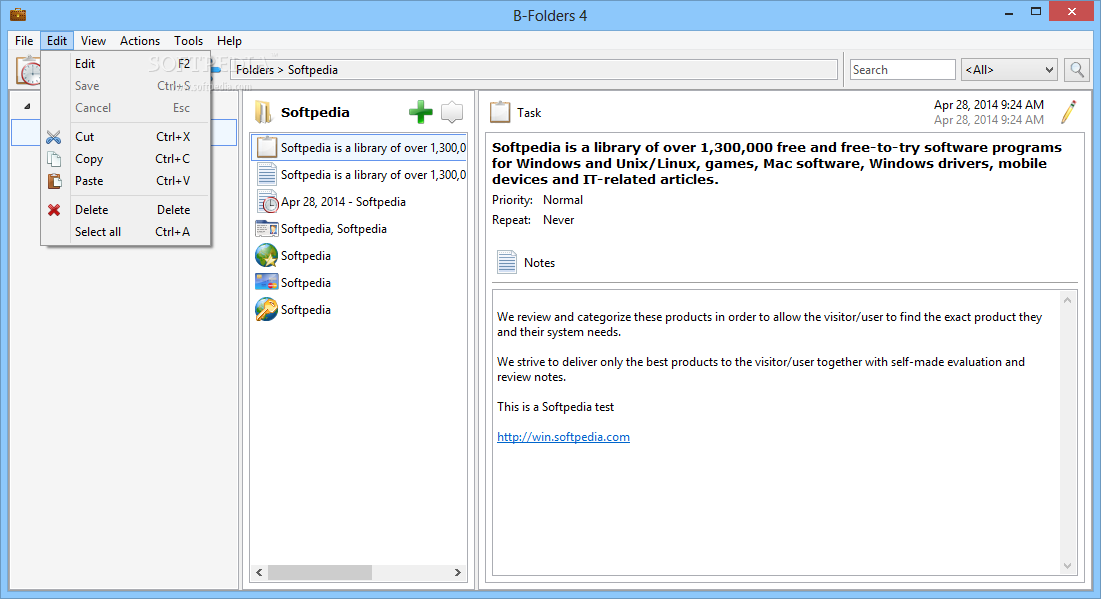
Task: Click the calendar clock icon for Apr 28, 2014 entry
Action: pos(268,202)
